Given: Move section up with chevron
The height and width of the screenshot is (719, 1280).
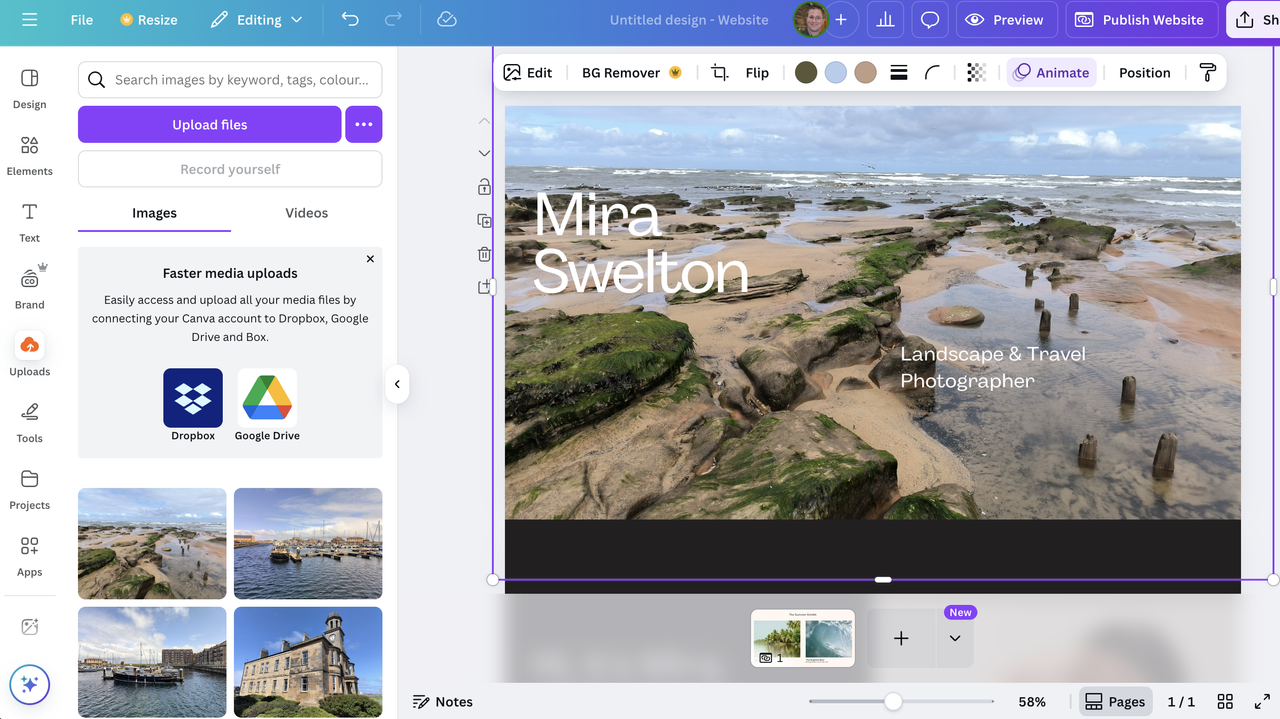Looking at the screenshot, I should coord(484,121).
